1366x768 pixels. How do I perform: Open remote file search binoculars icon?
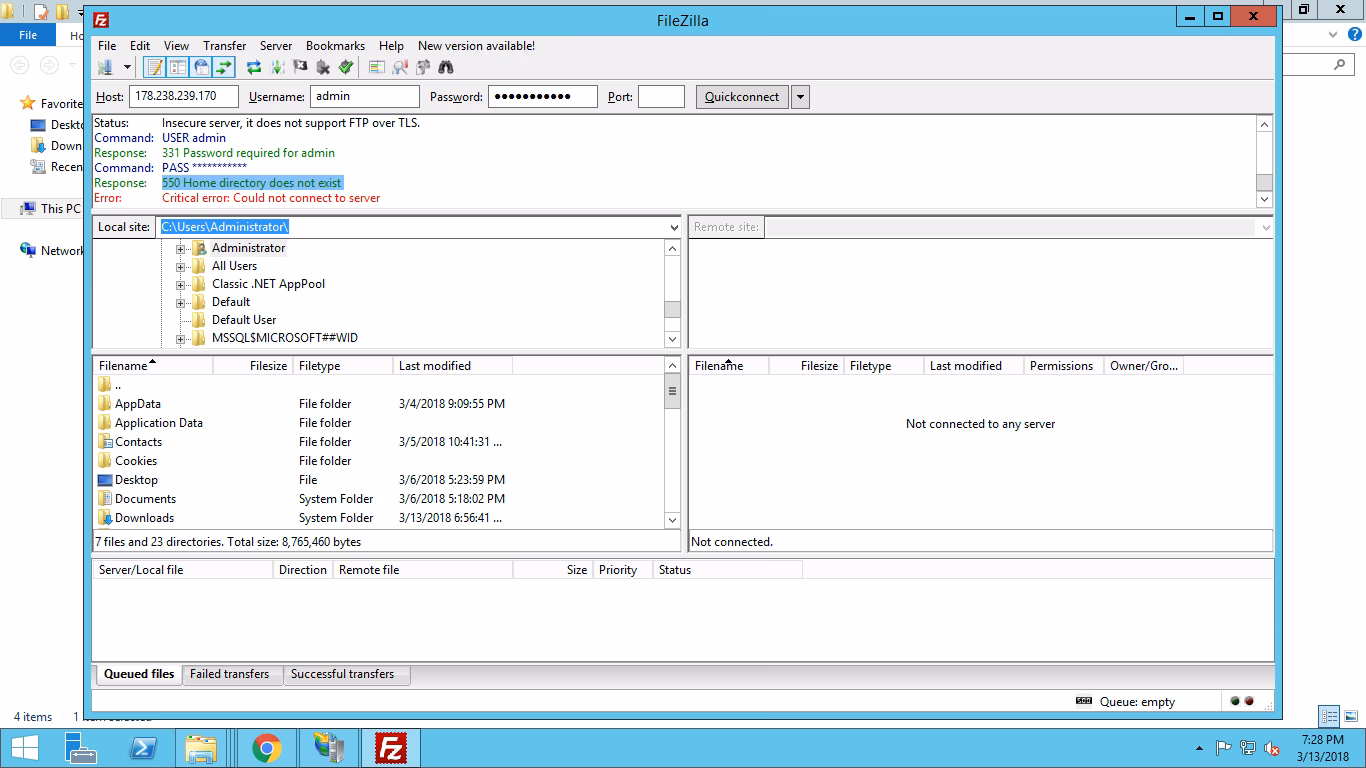(x=446, y=68)
